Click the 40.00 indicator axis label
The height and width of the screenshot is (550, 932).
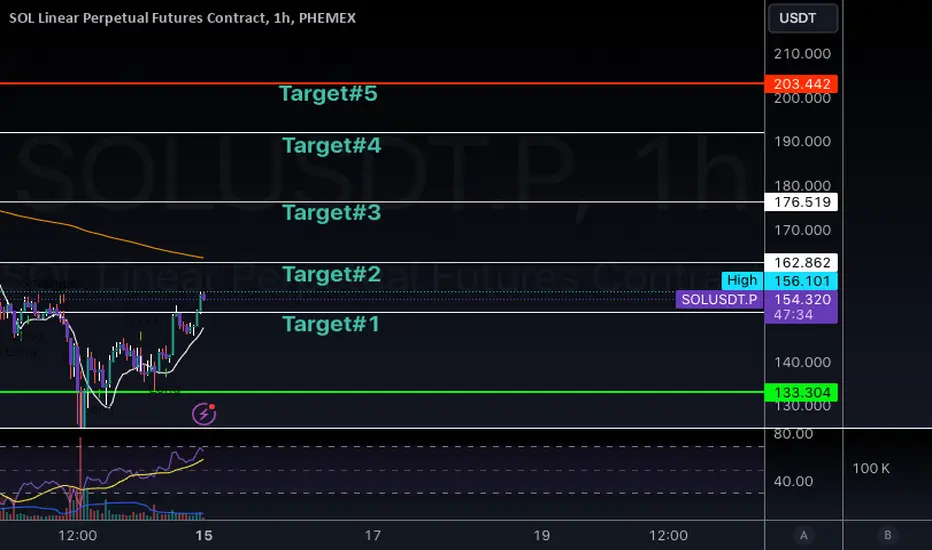(793, 481)
